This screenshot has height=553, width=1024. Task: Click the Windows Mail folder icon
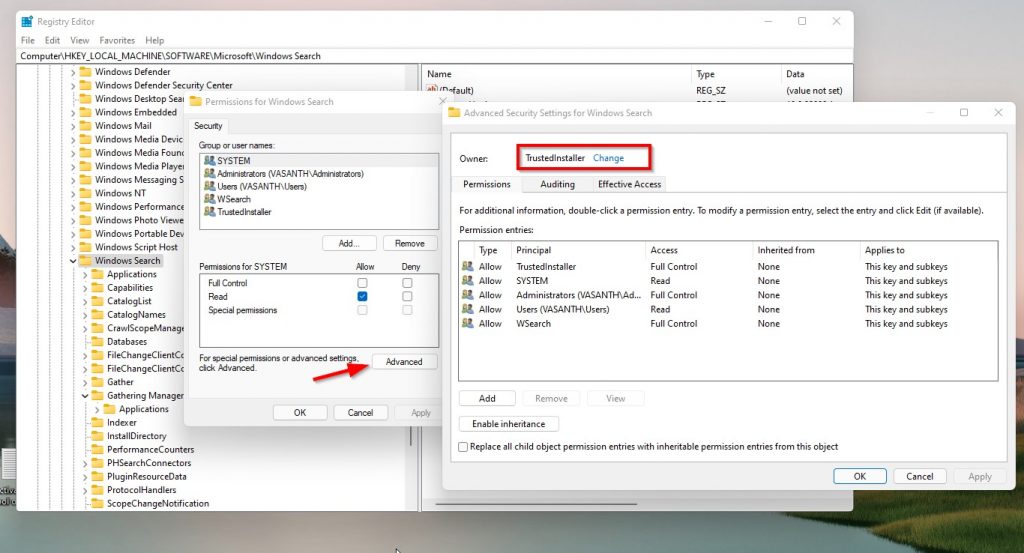[x=86, y=125]
